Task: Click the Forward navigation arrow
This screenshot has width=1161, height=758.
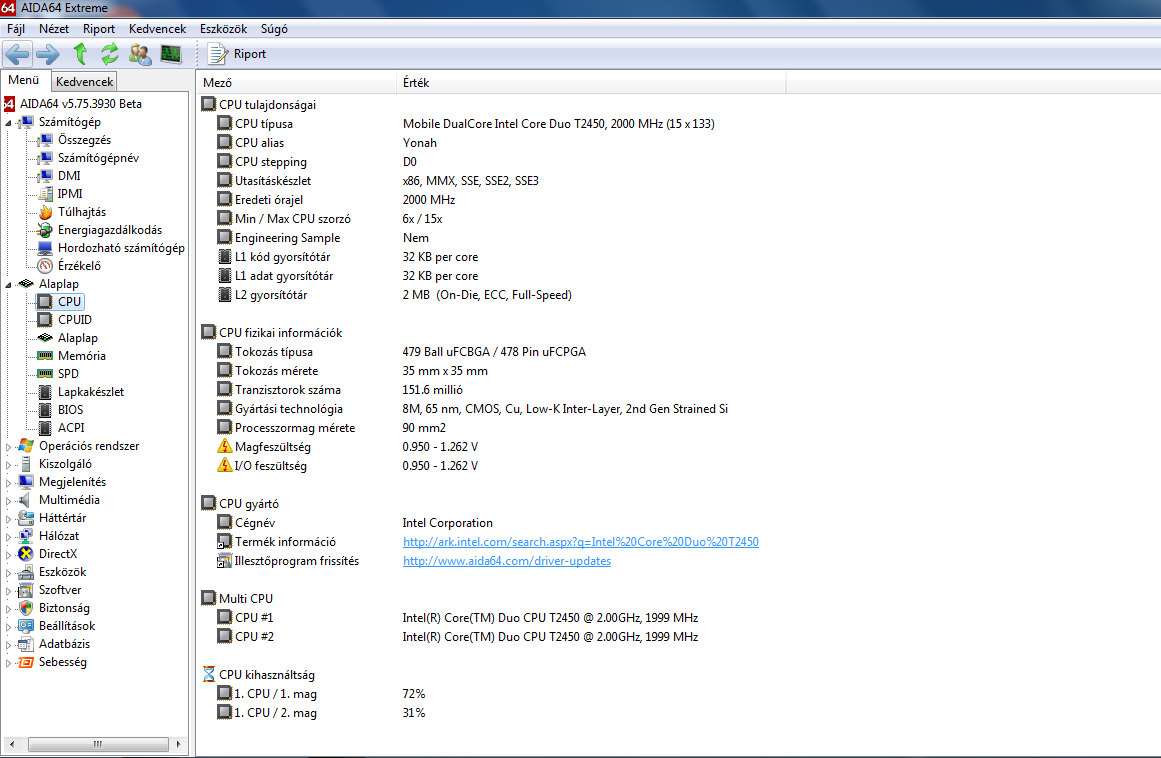Action: click(48, 54)
